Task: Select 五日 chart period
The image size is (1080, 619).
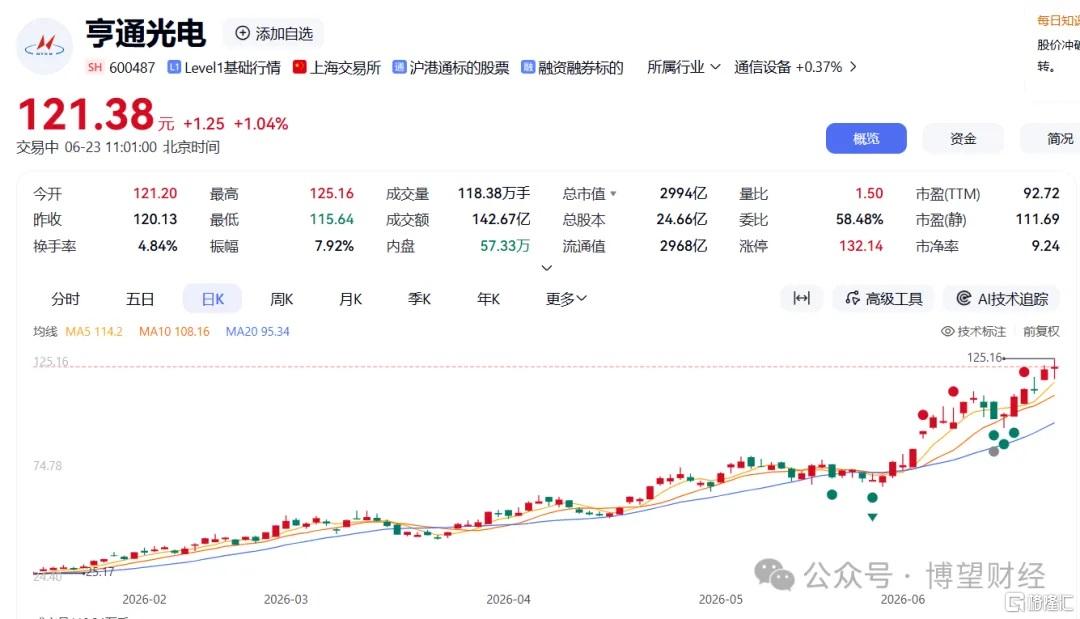Action: point(139,299)
